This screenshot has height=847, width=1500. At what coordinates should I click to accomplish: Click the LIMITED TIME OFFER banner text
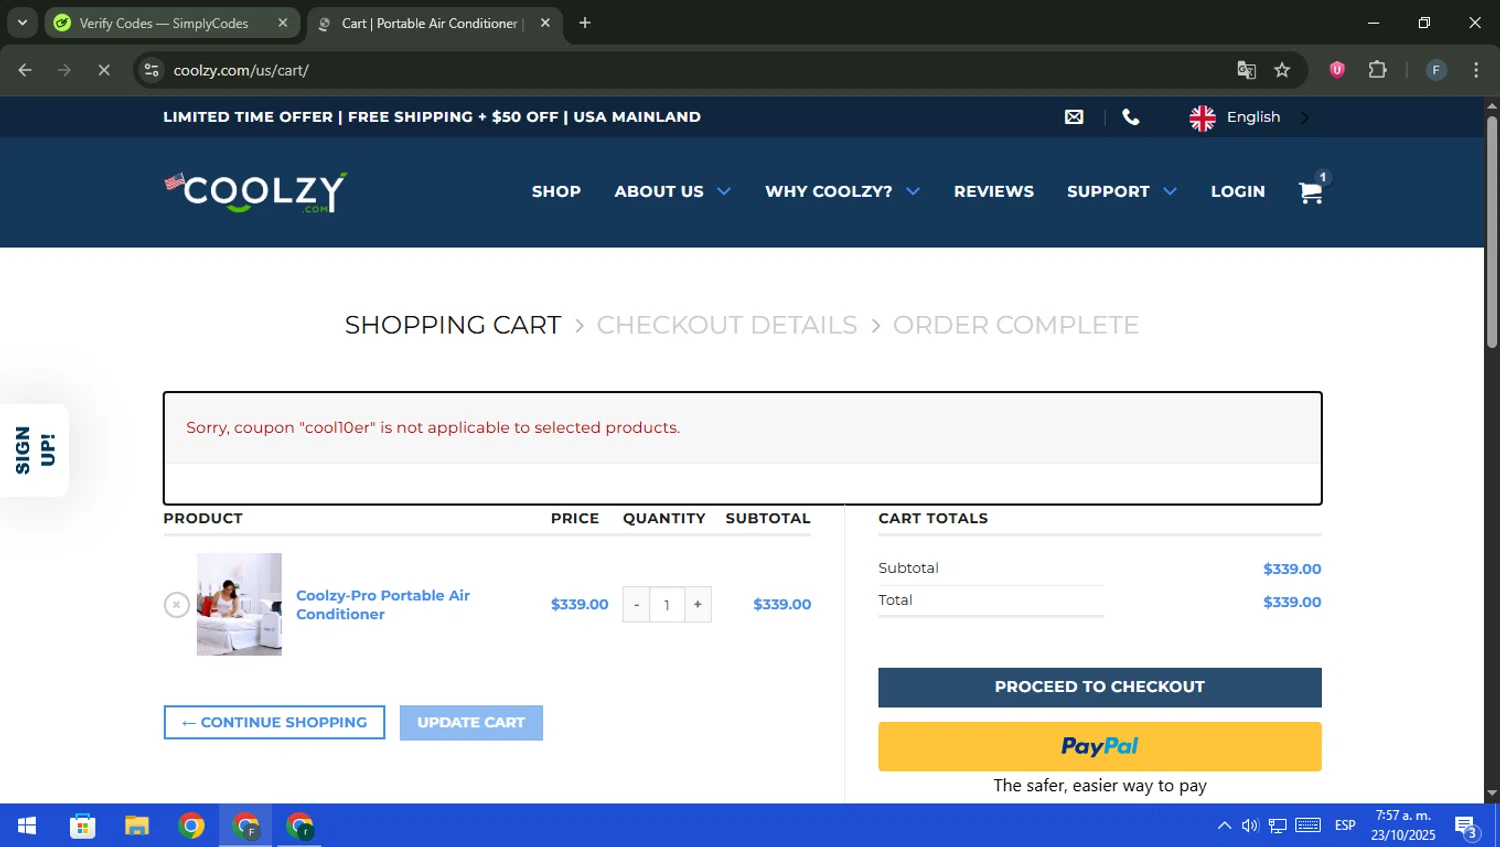coord(432,117)
